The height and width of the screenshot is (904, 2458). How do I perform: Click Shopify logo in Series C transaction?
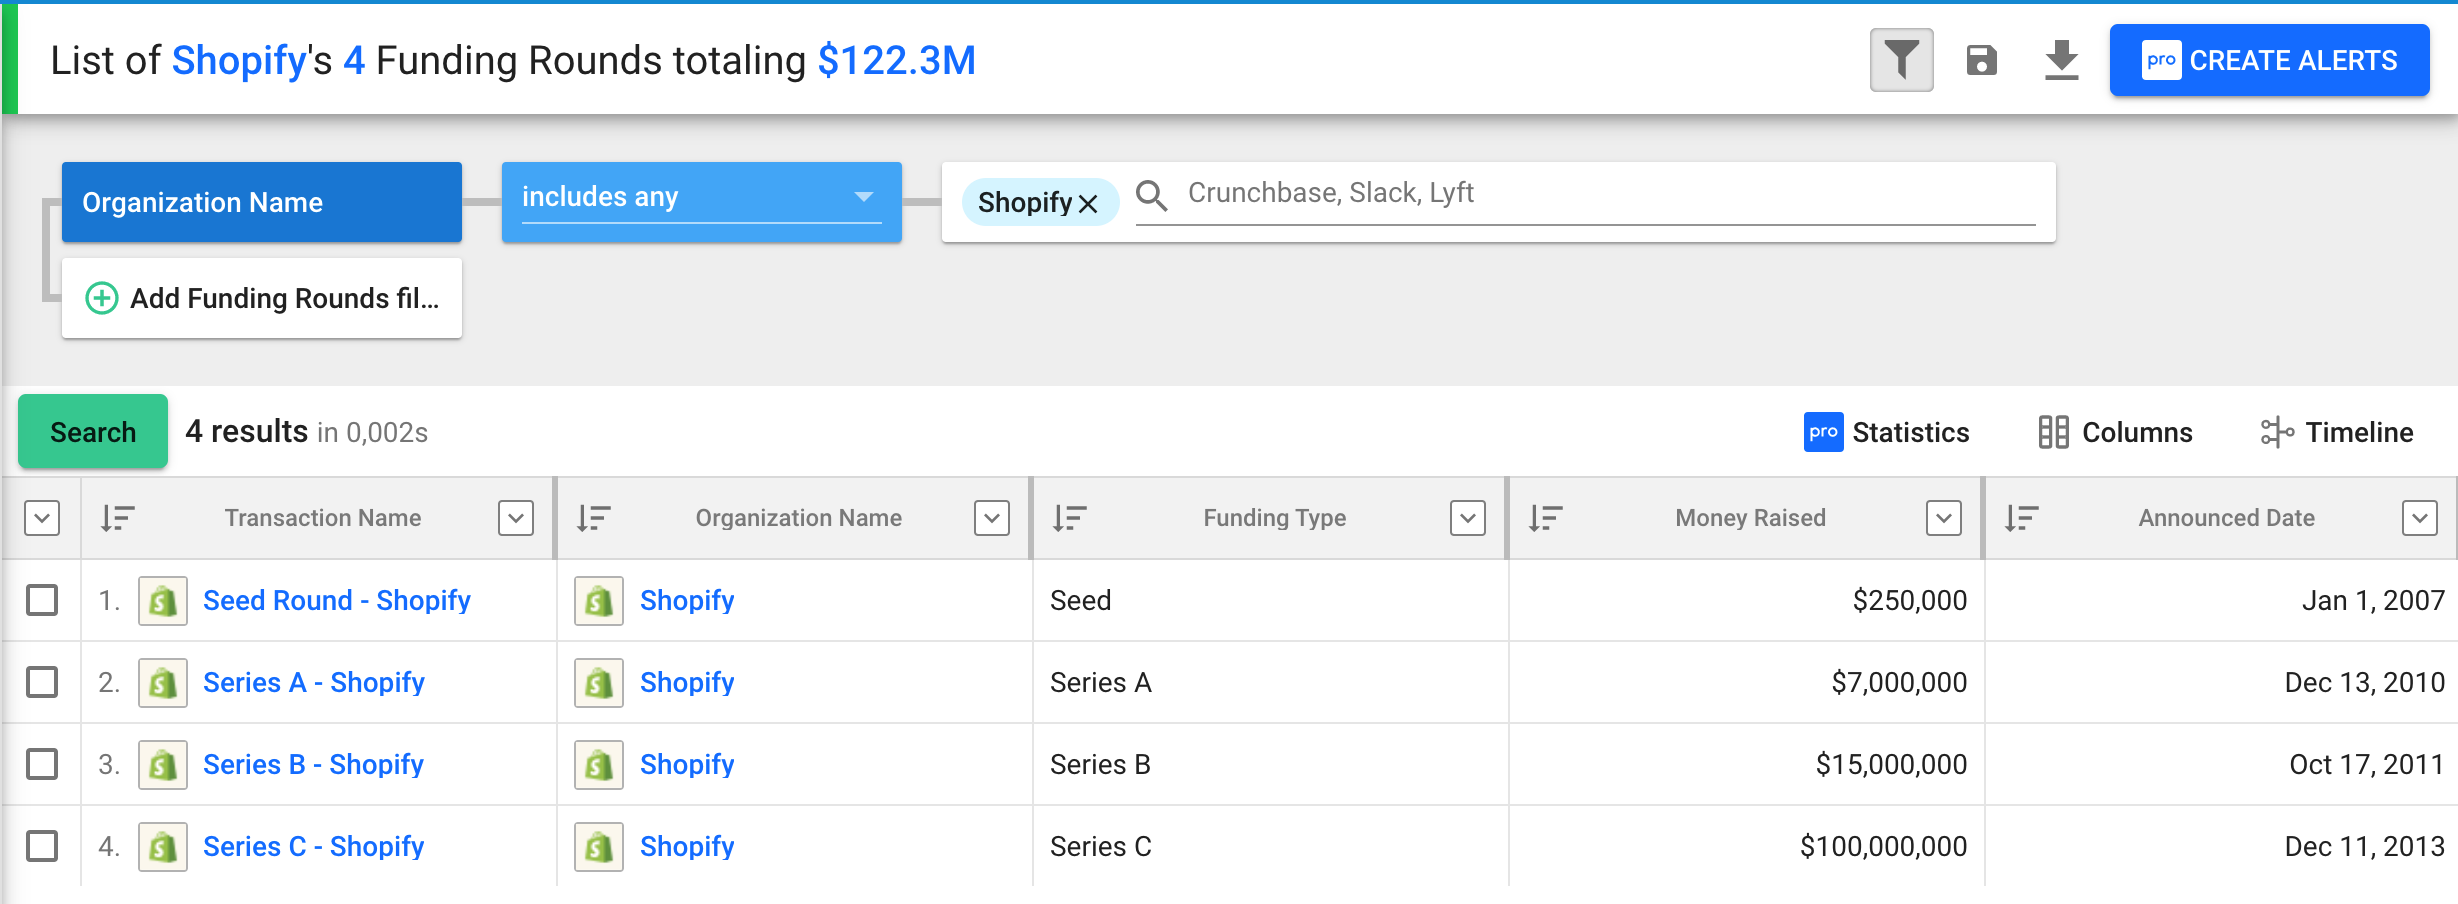click(163, 847)
